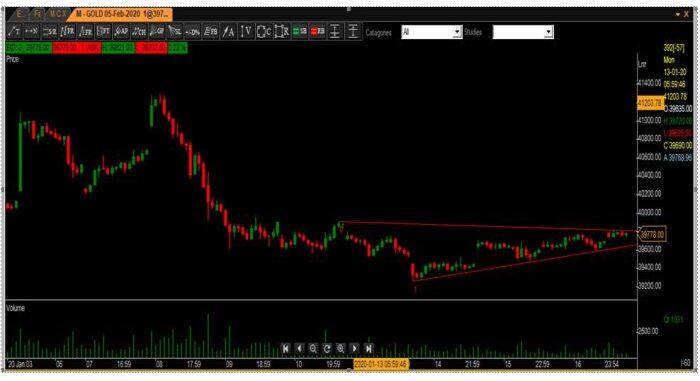Click the 17:59 time axis label
The width and height of the screenshot is (700, 381).
pyautogui.click(x=194, y=364)
